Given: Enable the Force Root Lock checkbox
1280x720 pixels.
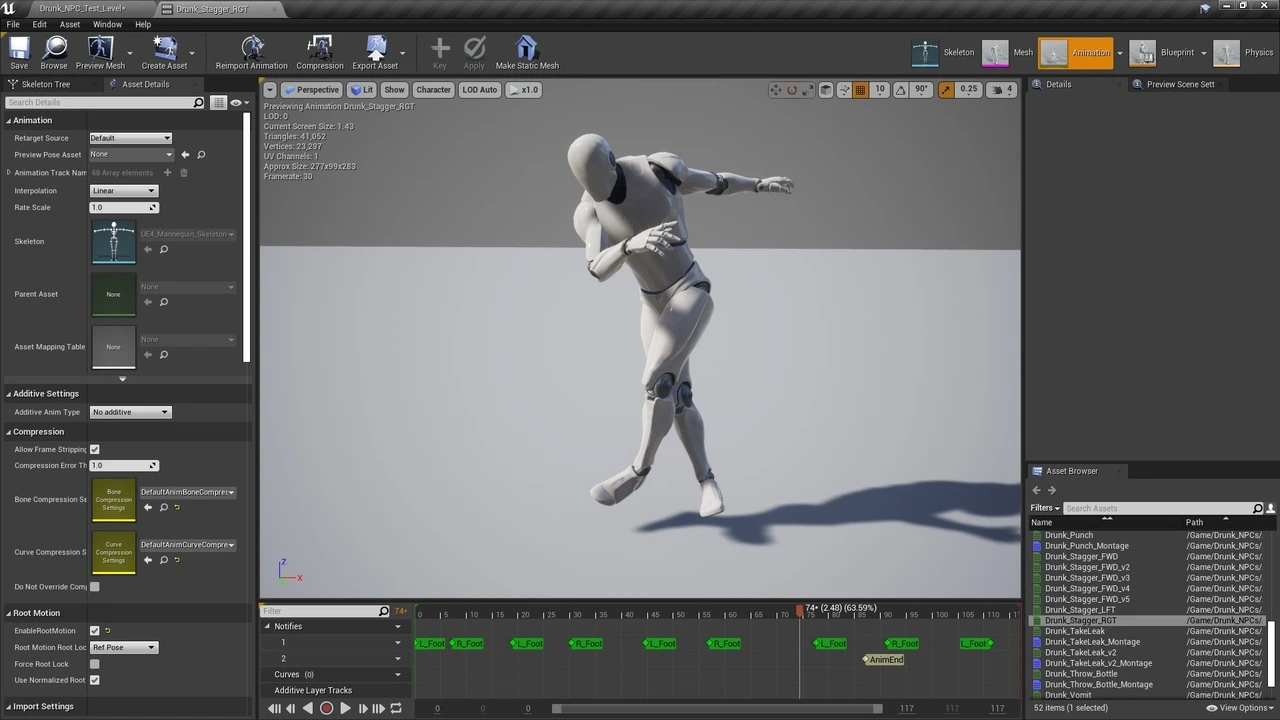Looking at the screenshot, I should coord(95,664).
